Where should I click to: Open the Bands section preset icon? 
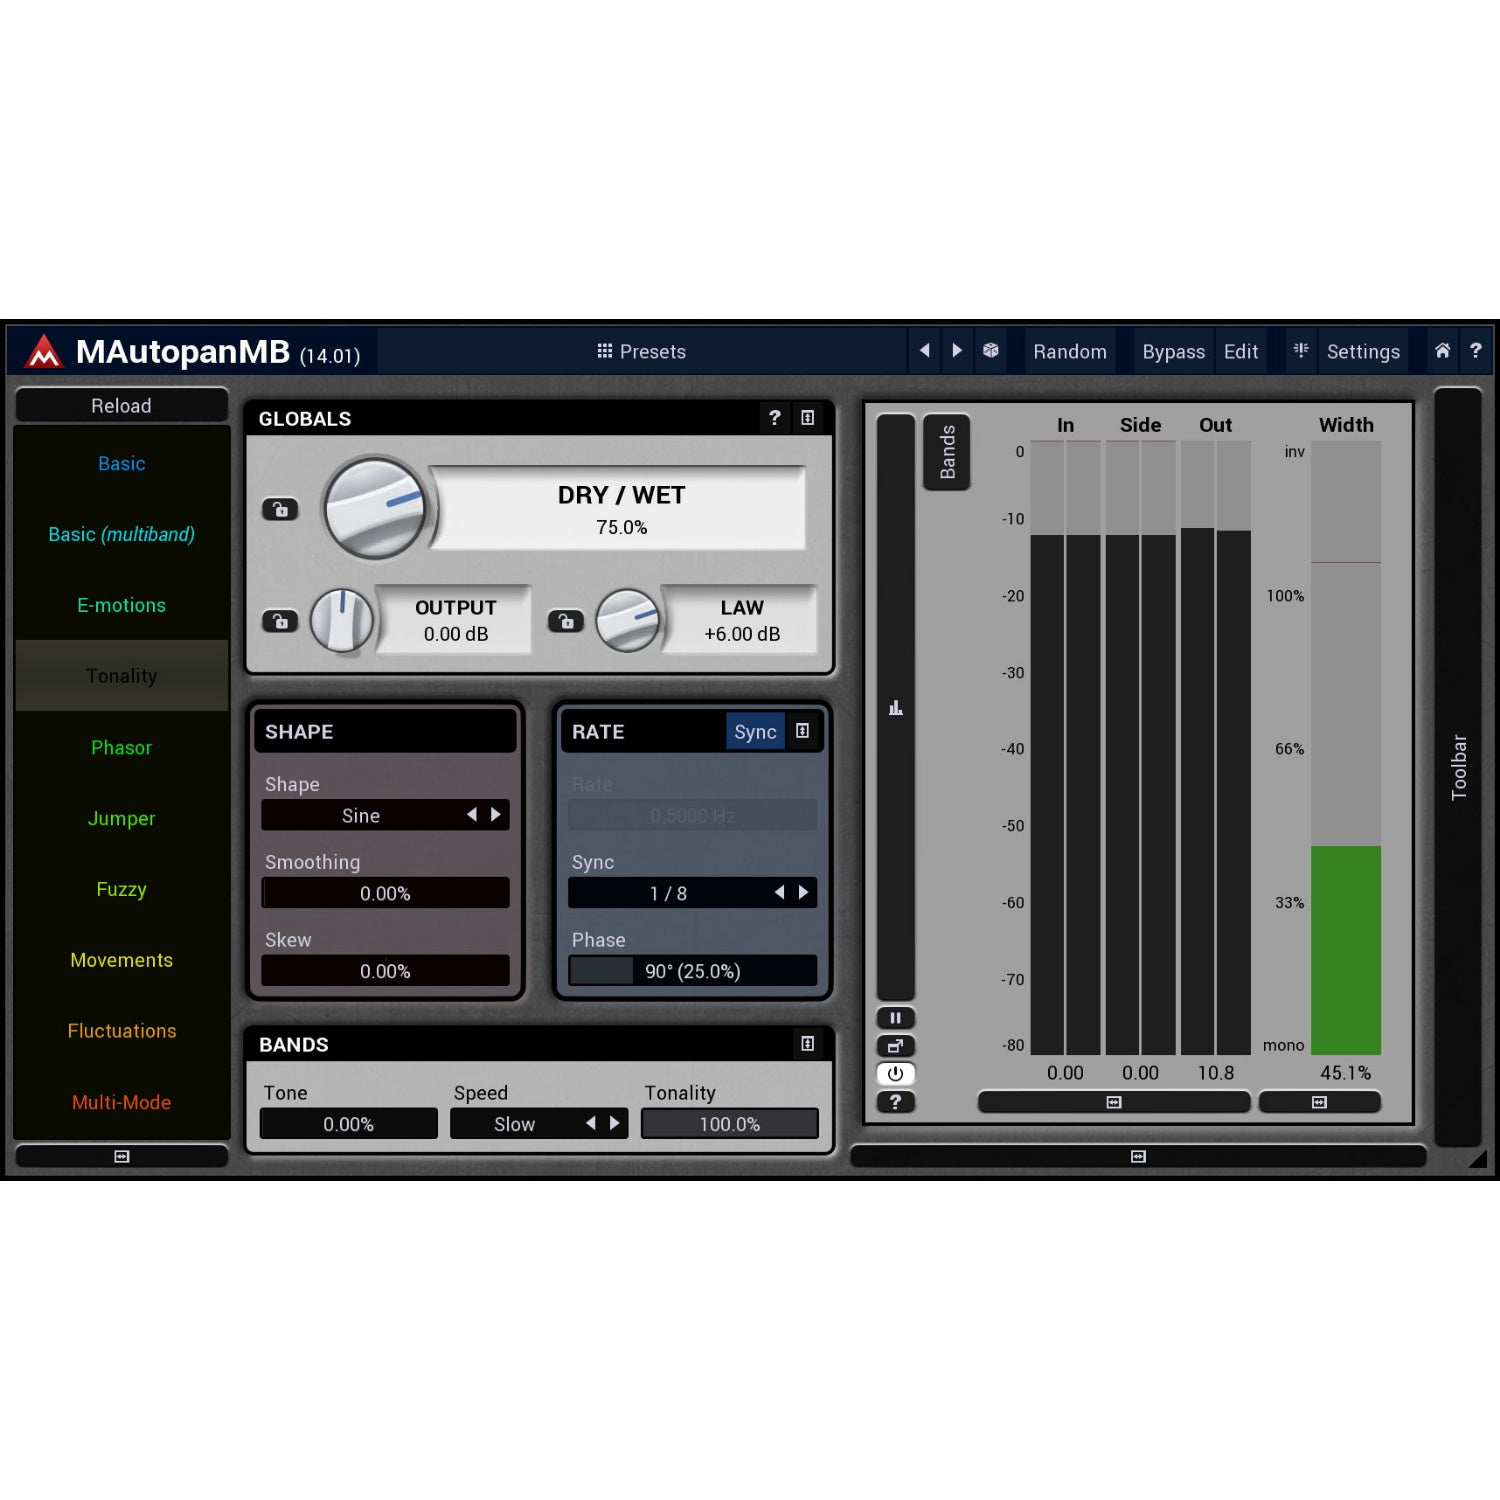click(x=808, y=1044)
